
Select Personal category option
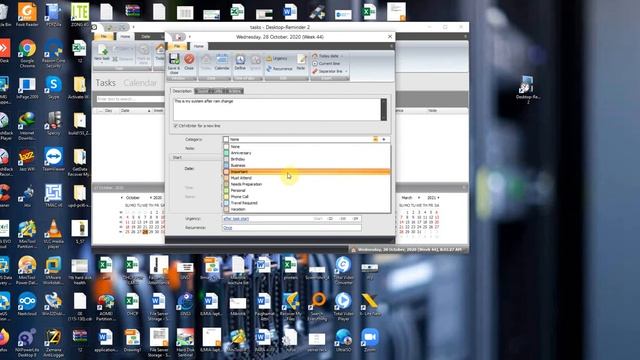[307, 190]
